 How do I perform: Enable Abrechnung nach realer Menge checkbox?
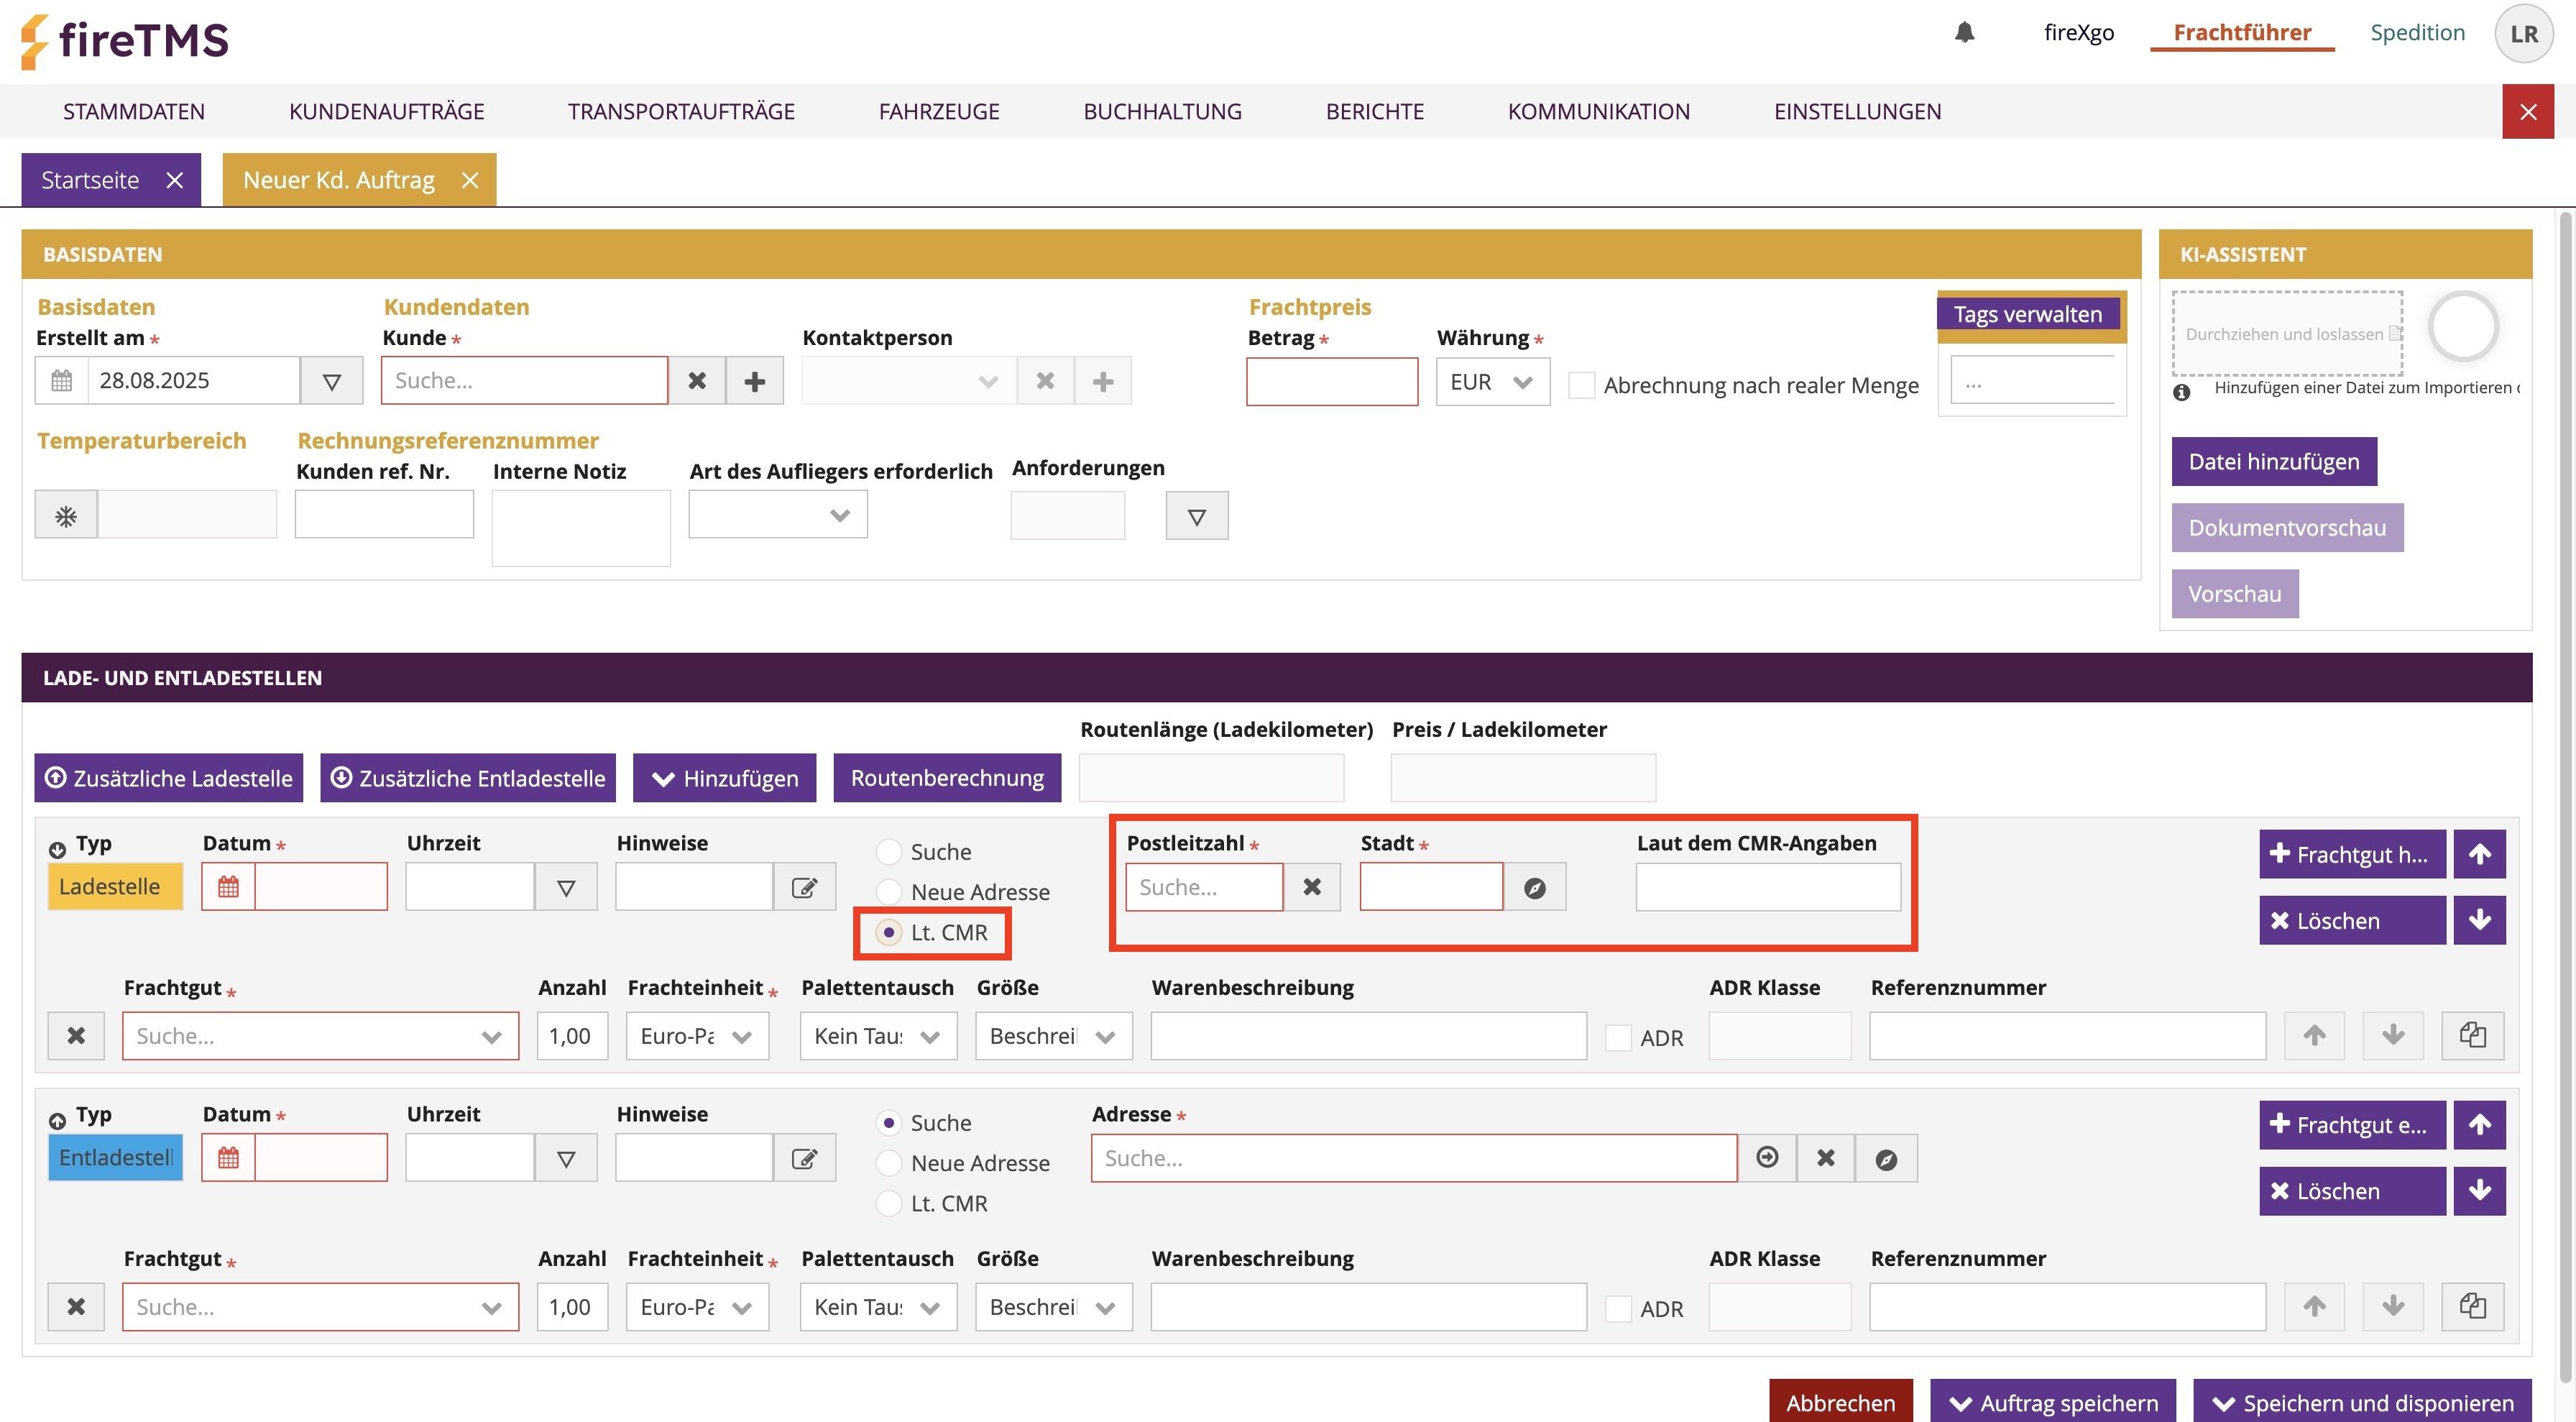[x=1581, y=385]
